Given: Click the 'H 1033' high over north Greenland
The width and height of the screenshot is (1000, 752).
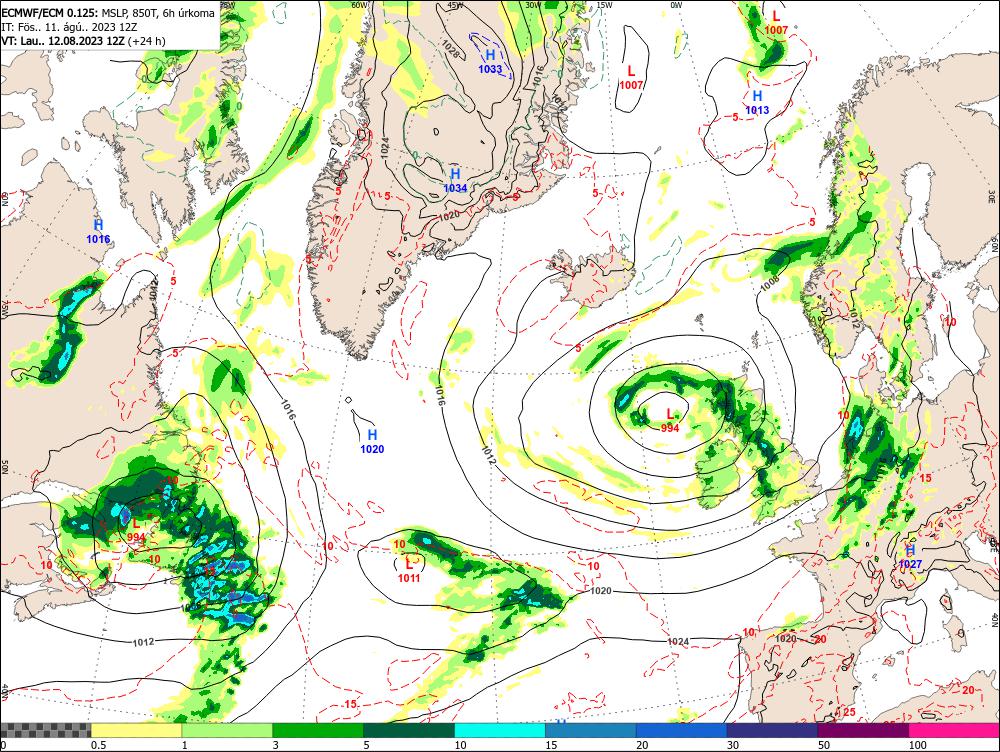Looking at the screenshot, I should click(490, 61).
